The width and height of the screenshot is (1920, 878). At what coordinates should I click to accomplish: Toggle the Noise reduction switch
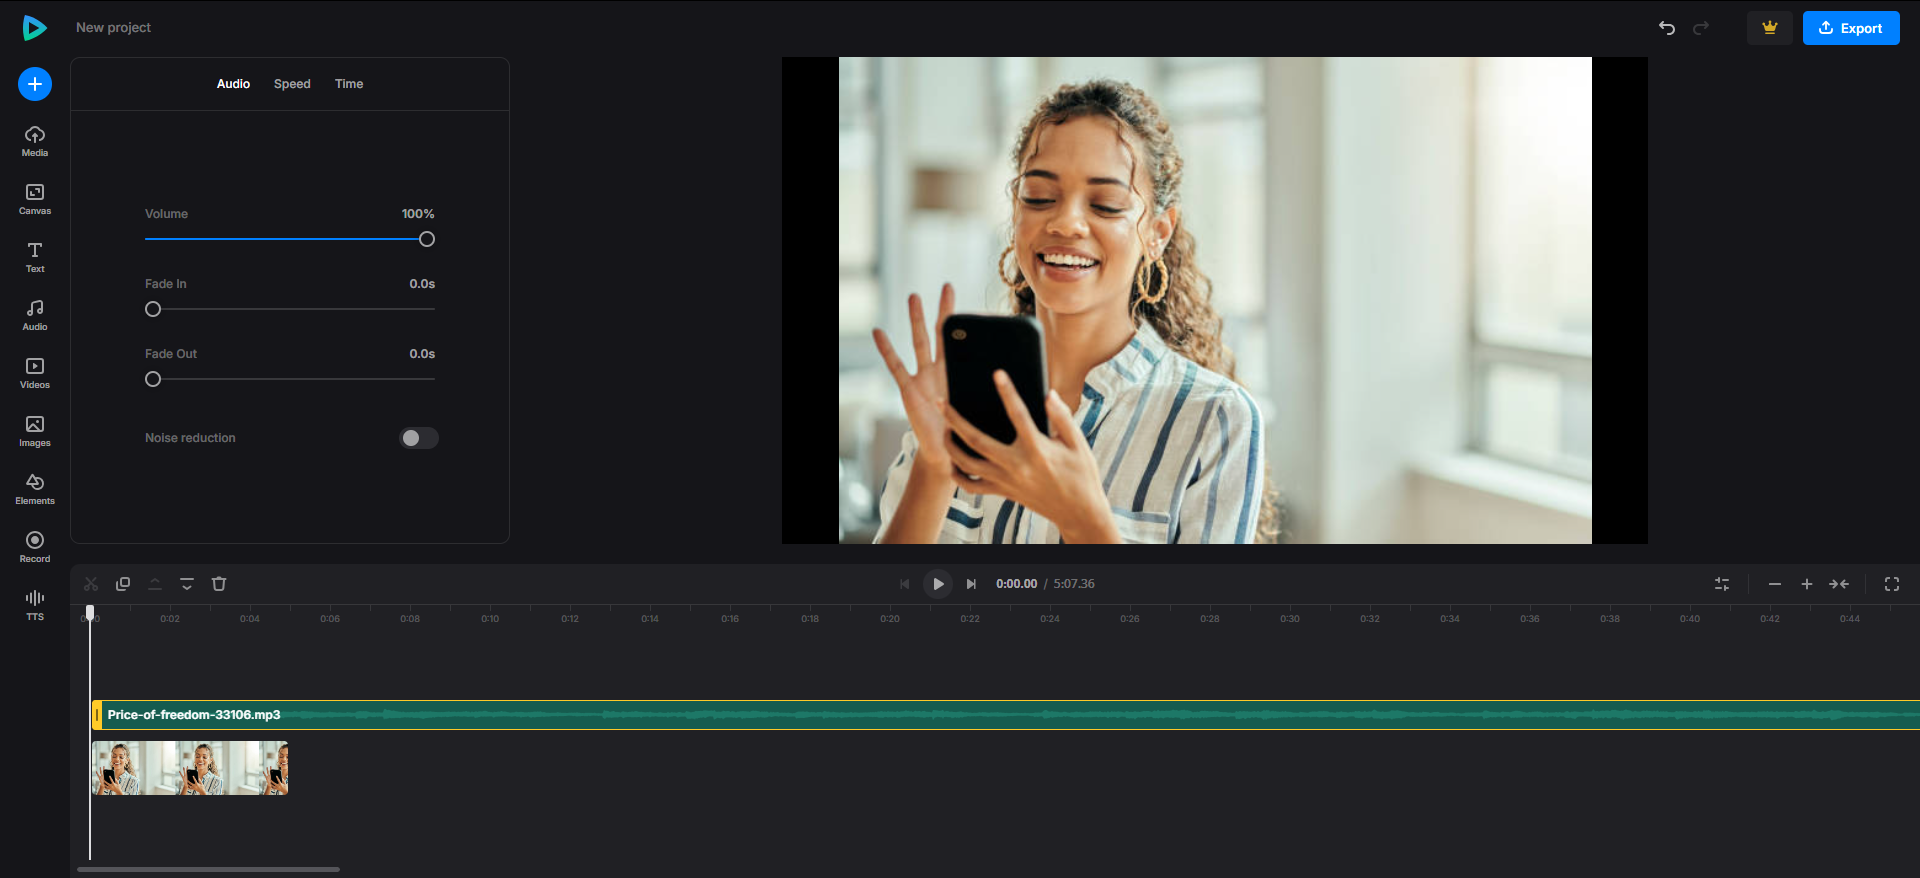point(419,438)
